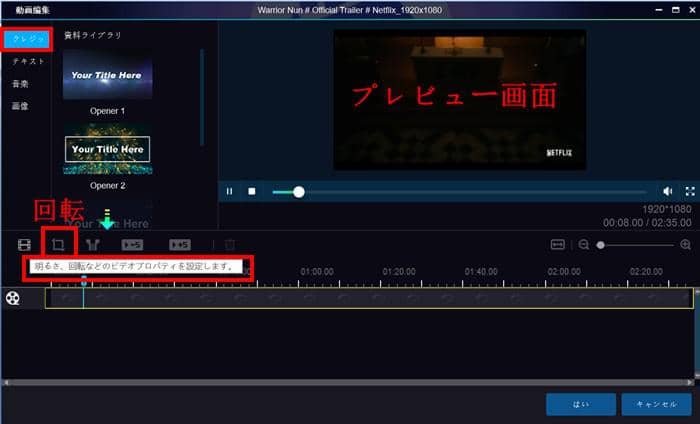Zoom out the timeline with the minus magnifier

point(583,245)
